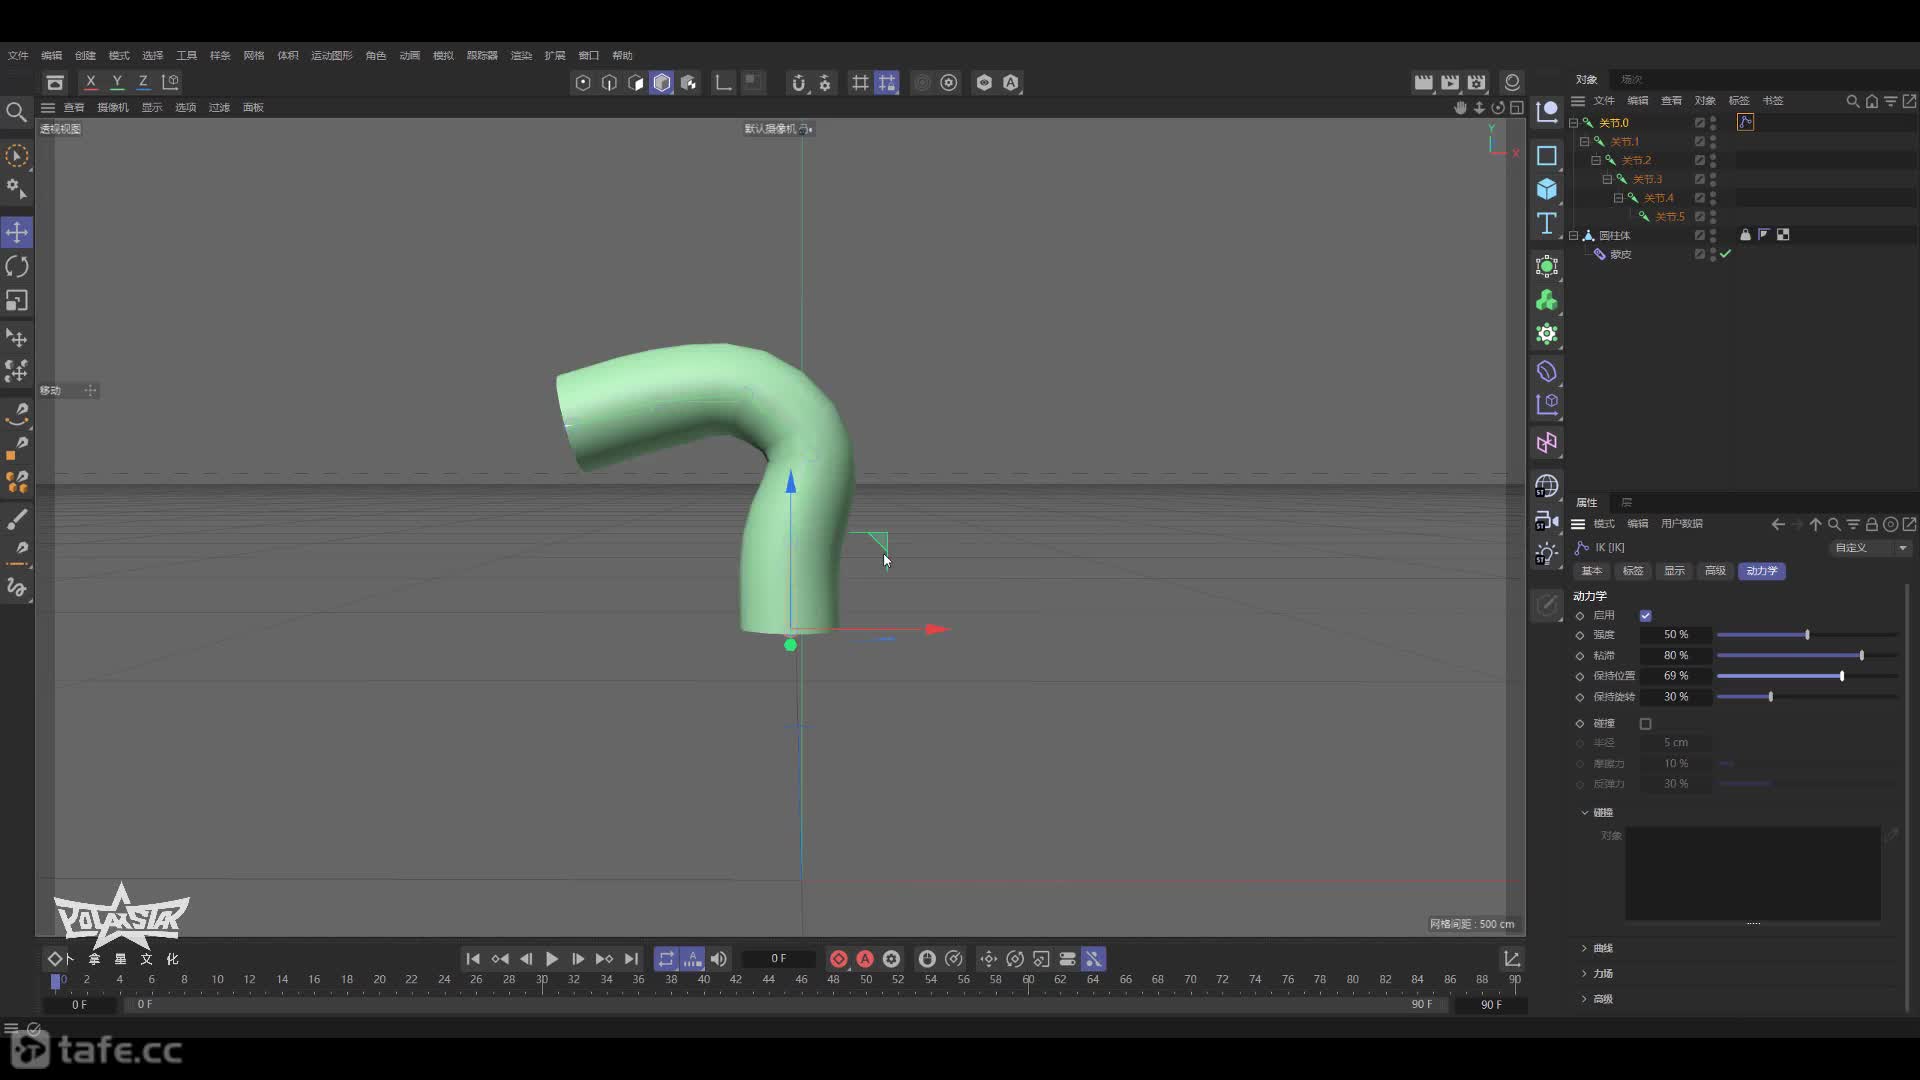Screen dimensions: 1920x1080
Task: Switch to the 显示 attribute tab
Action: pyautogui.click(x=1674, y=571)
